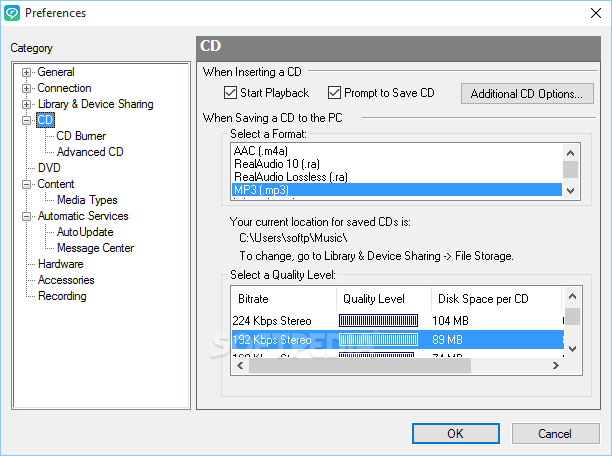Image resolution: width=612 pixels, height=456 pixels.
Task: Select General in the category tree
Action: click(x=56, y=72)
